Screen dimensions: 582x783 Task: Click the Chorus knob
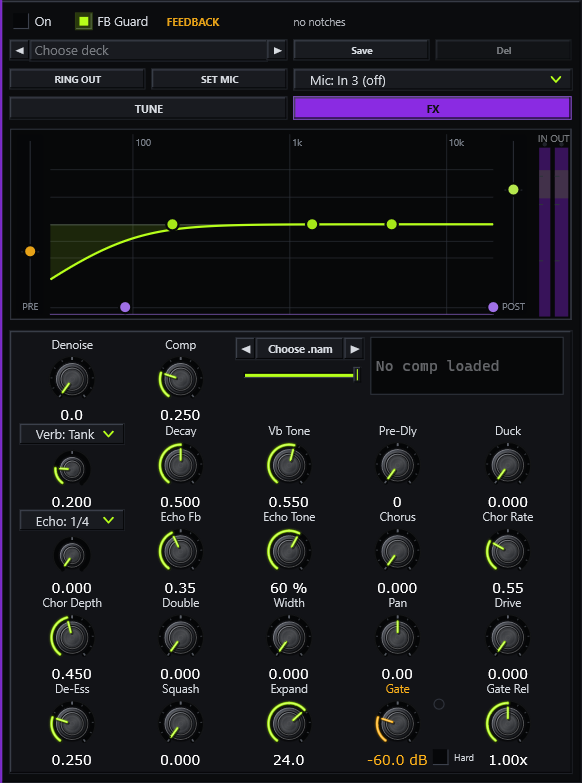coord(397,551)
